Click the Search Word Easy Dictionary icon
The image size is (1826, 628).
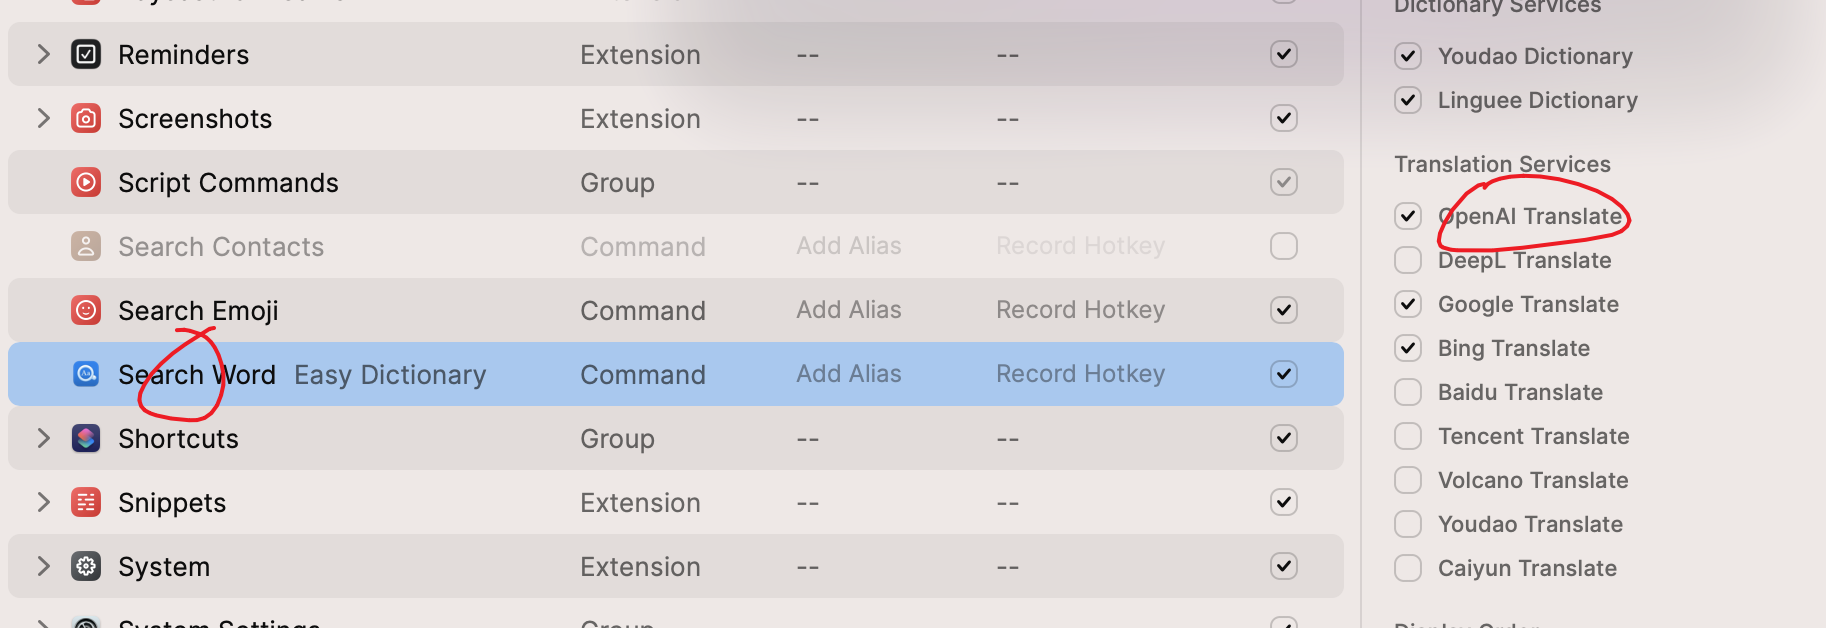click(x=86, y=374)
